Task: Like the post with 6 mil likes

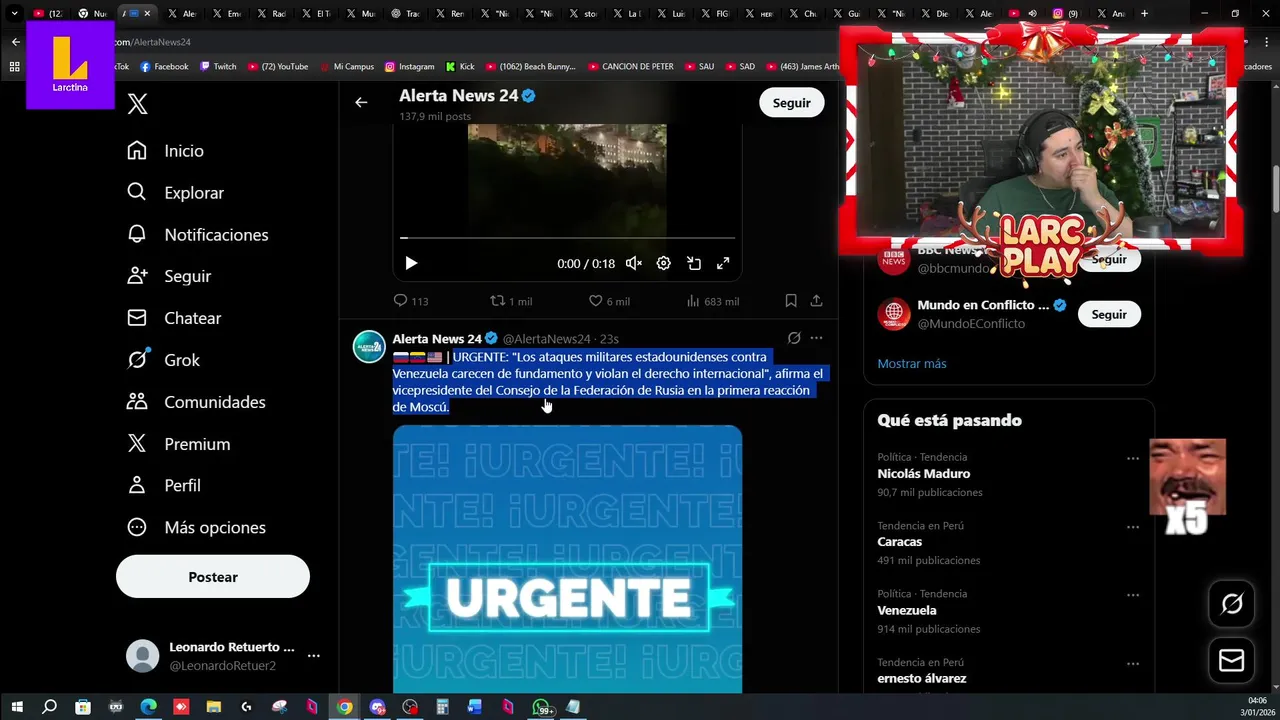Action: [x=609, y=301]
